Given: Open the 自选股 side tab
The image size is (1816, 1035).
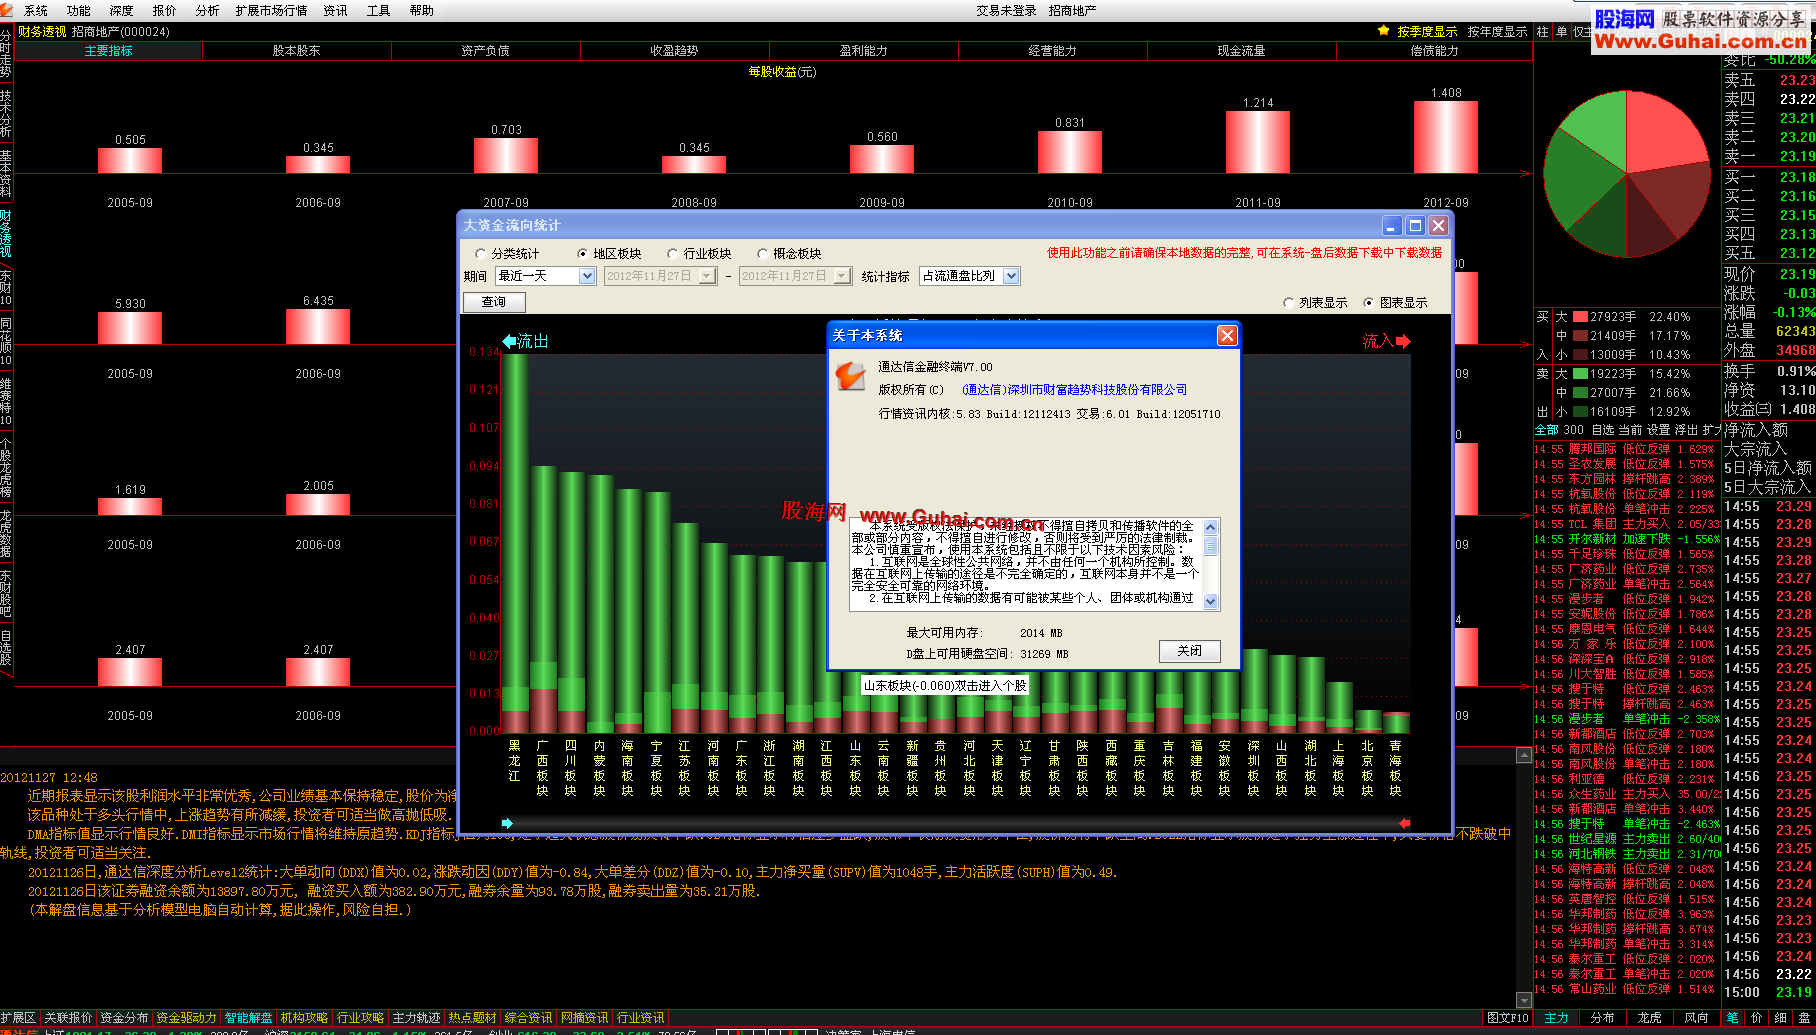Looking at the screenshot, I should click(x=6, y=647).
